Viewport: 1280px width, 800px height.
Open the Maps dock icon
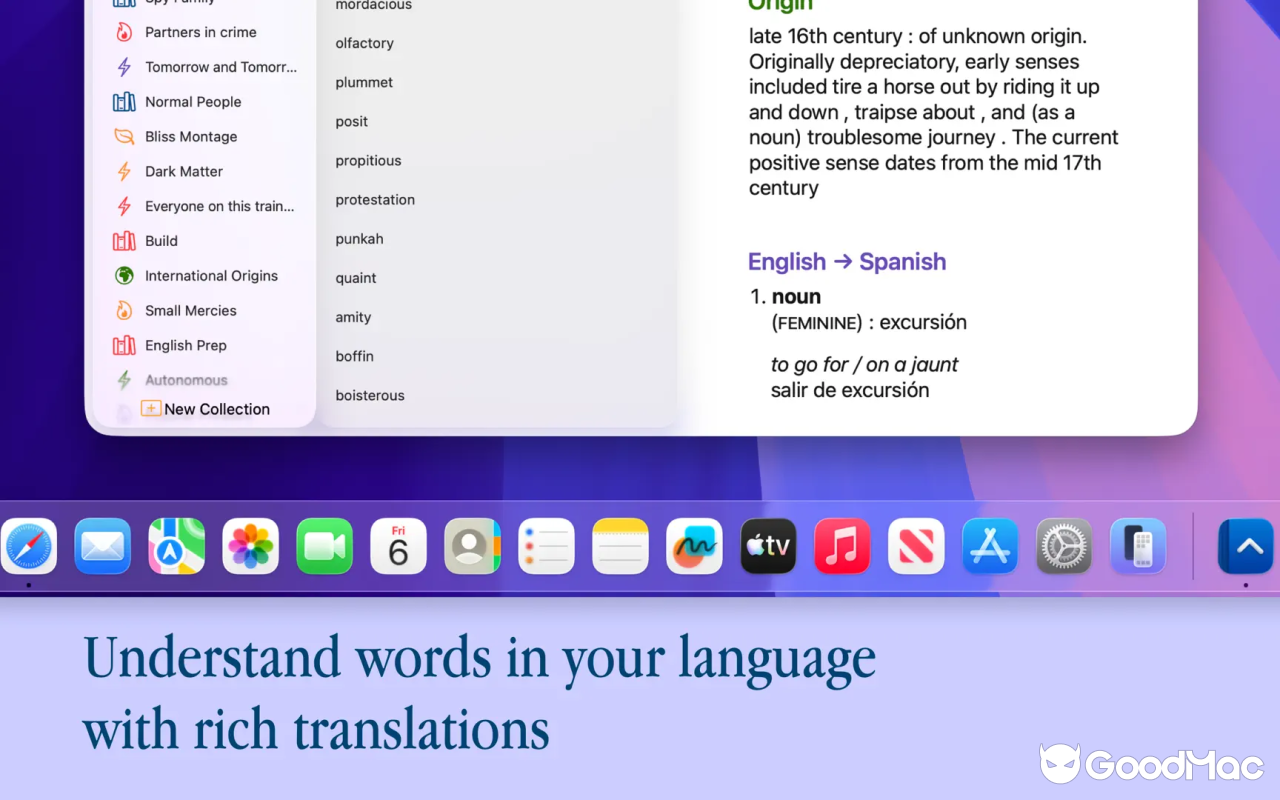(x=177, y=546)
